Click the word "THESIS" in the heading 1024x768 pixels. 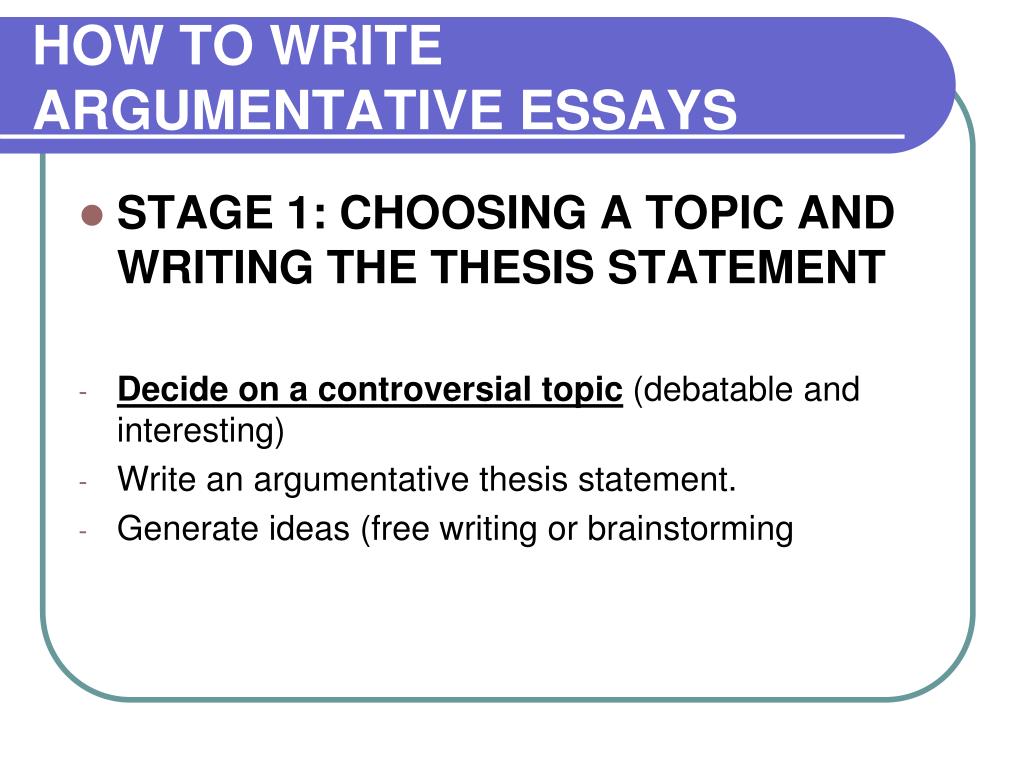pyautogui.click(x=513, y=268)
